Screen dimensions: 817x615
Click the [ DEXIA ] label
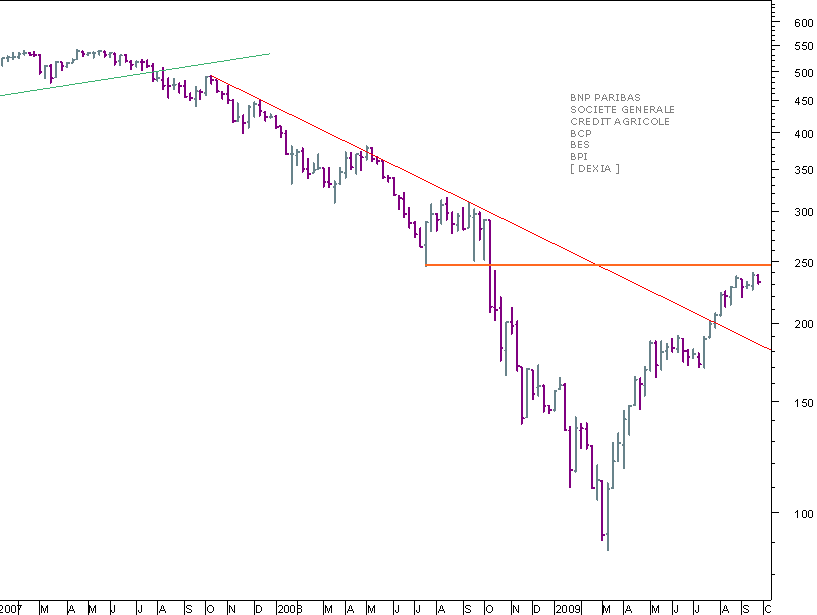(x=595, y=168)
